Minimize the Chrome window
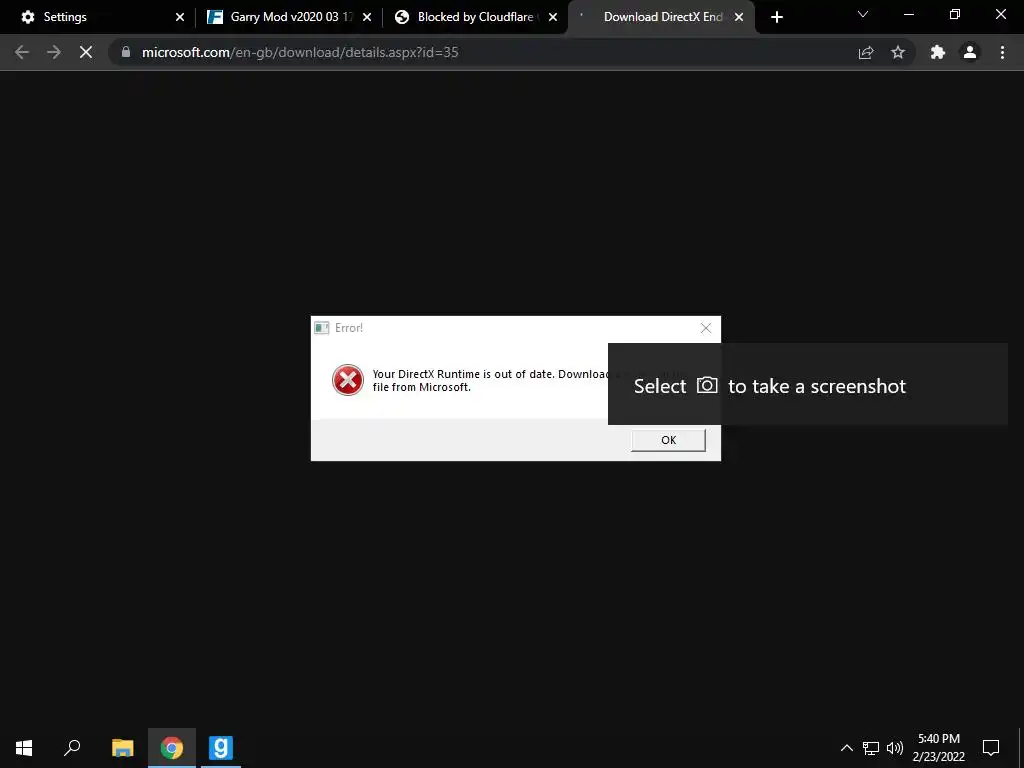Viewport: 1024px width, 768px height. click(x=908, y=14)
